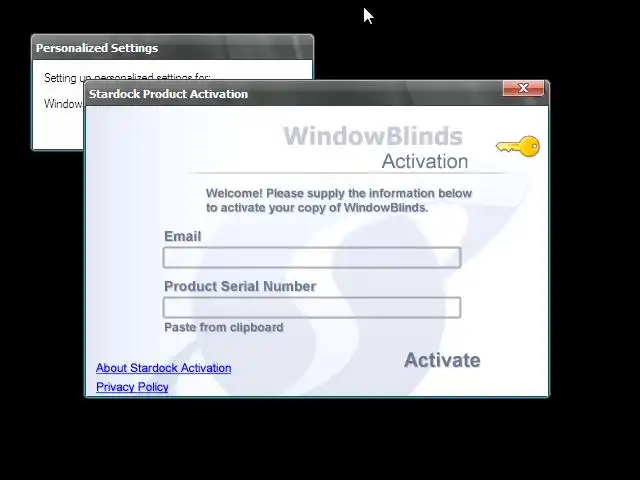The image size is (640, 480).
Task: Select the Stardock Product Activation title bar
Action: [294, 94]
